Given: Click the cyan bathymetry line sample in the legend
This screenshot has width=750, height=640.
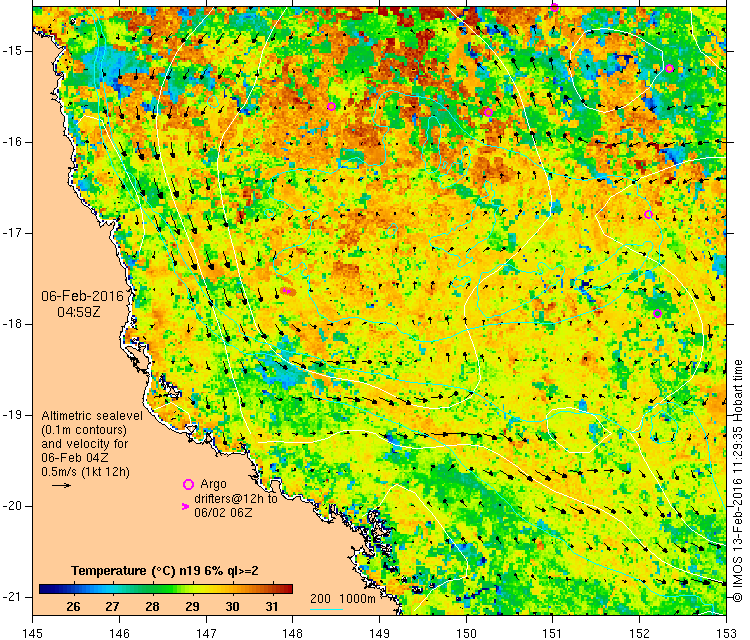Looking at the screenshot, I should click(326, 609).
